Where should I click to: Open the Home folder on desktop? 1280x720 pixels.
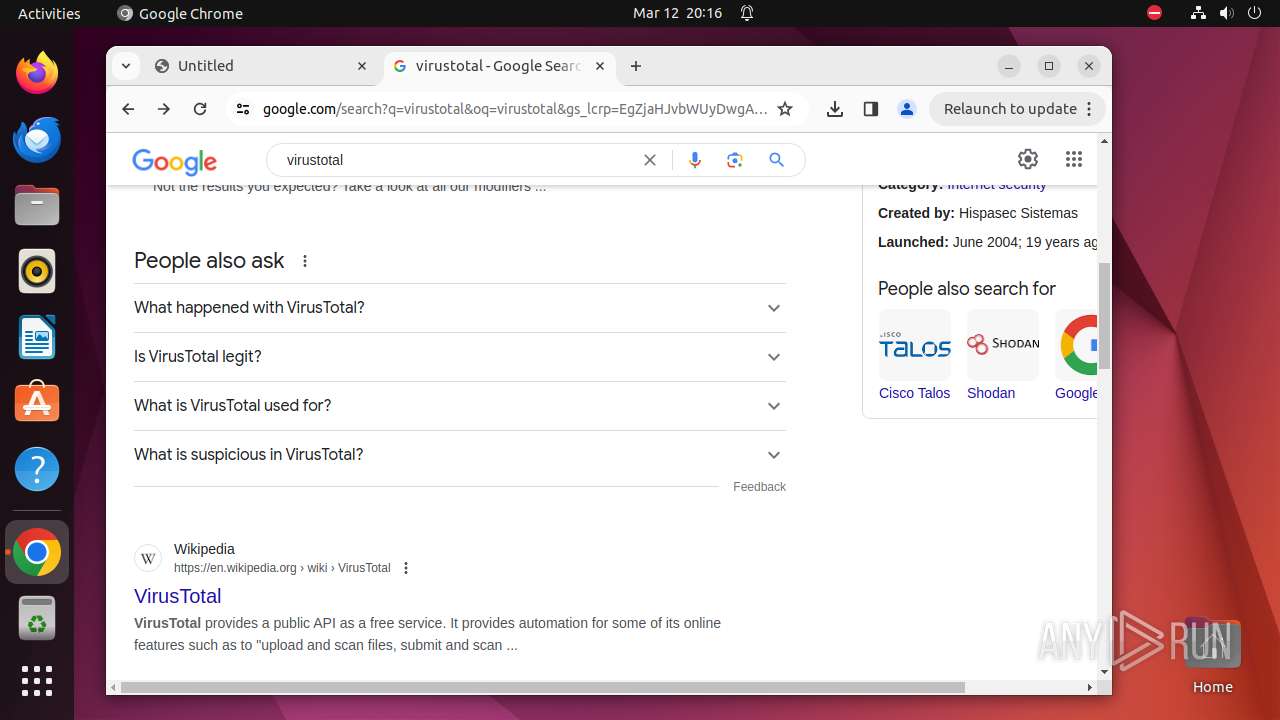[1212, 655]
